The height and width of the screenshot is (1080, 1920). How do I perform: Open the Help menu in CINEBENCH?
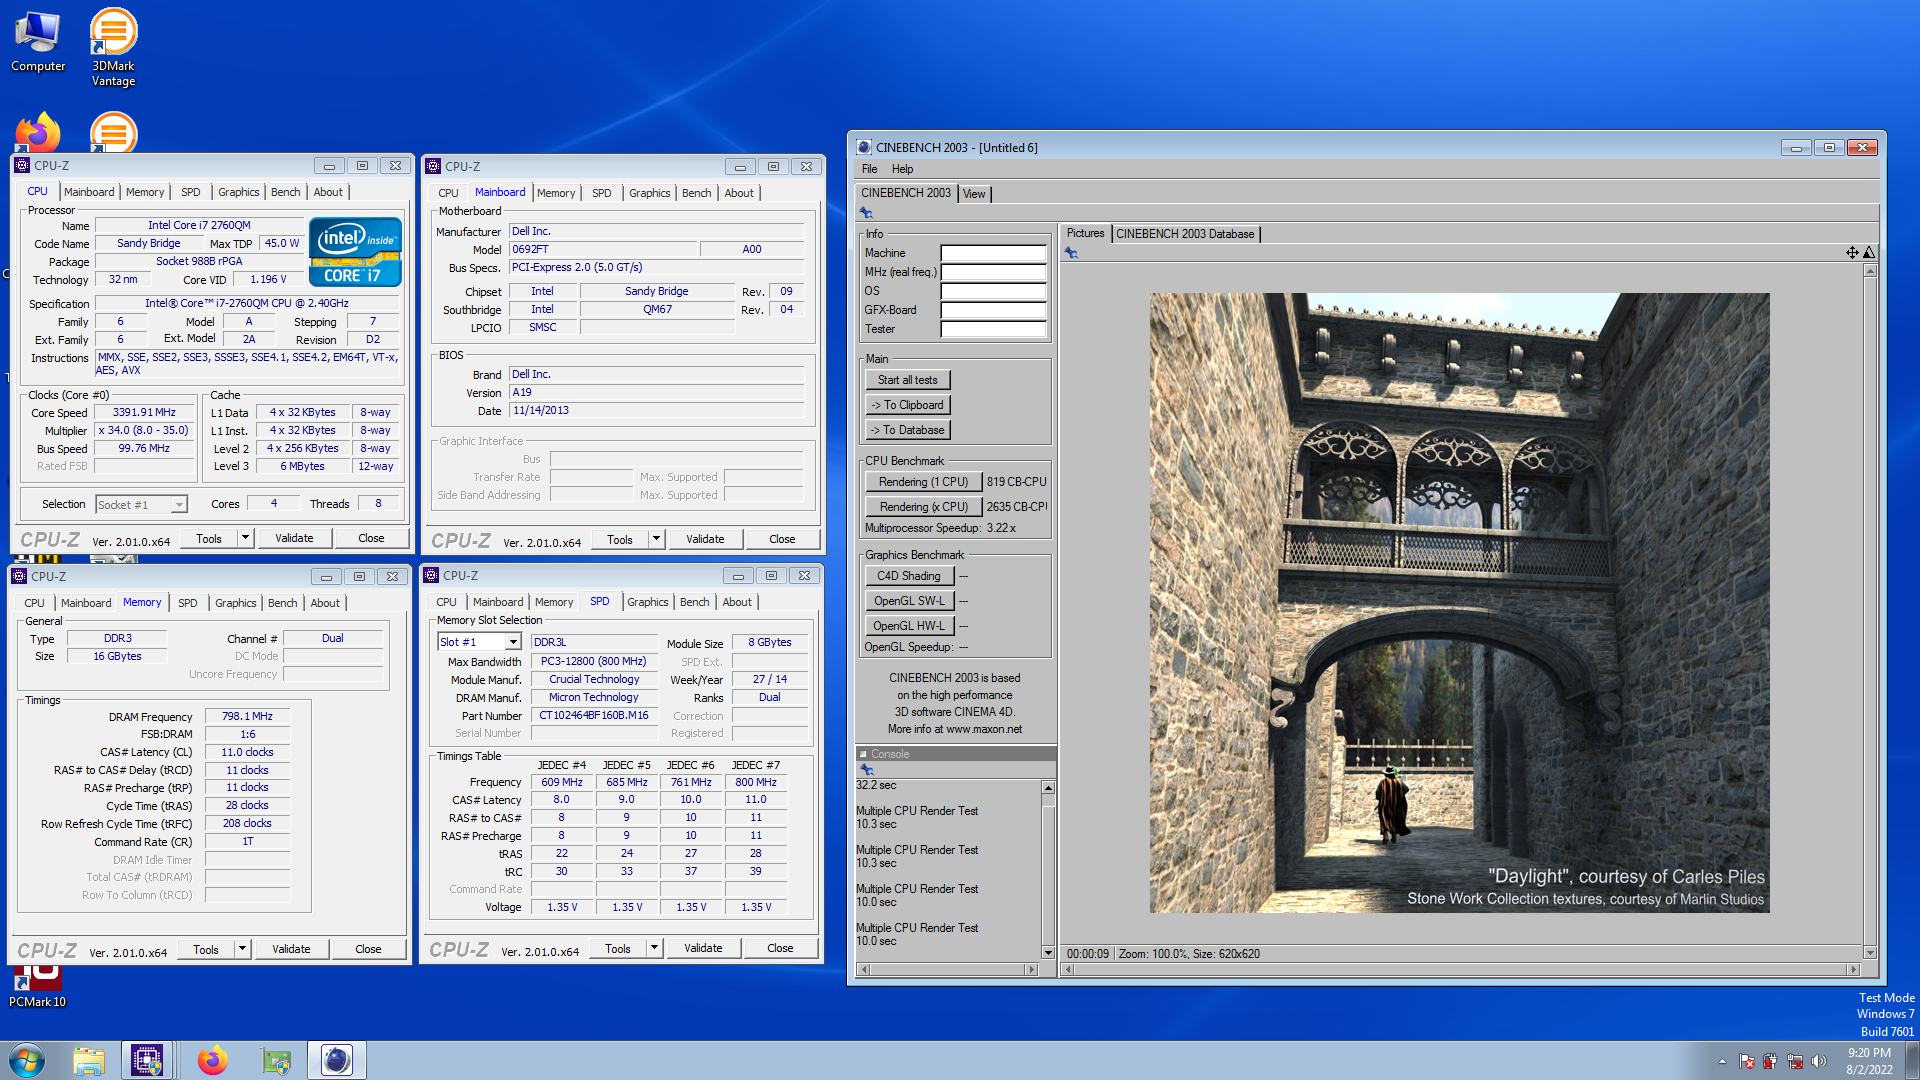click(x=902, y=169)
